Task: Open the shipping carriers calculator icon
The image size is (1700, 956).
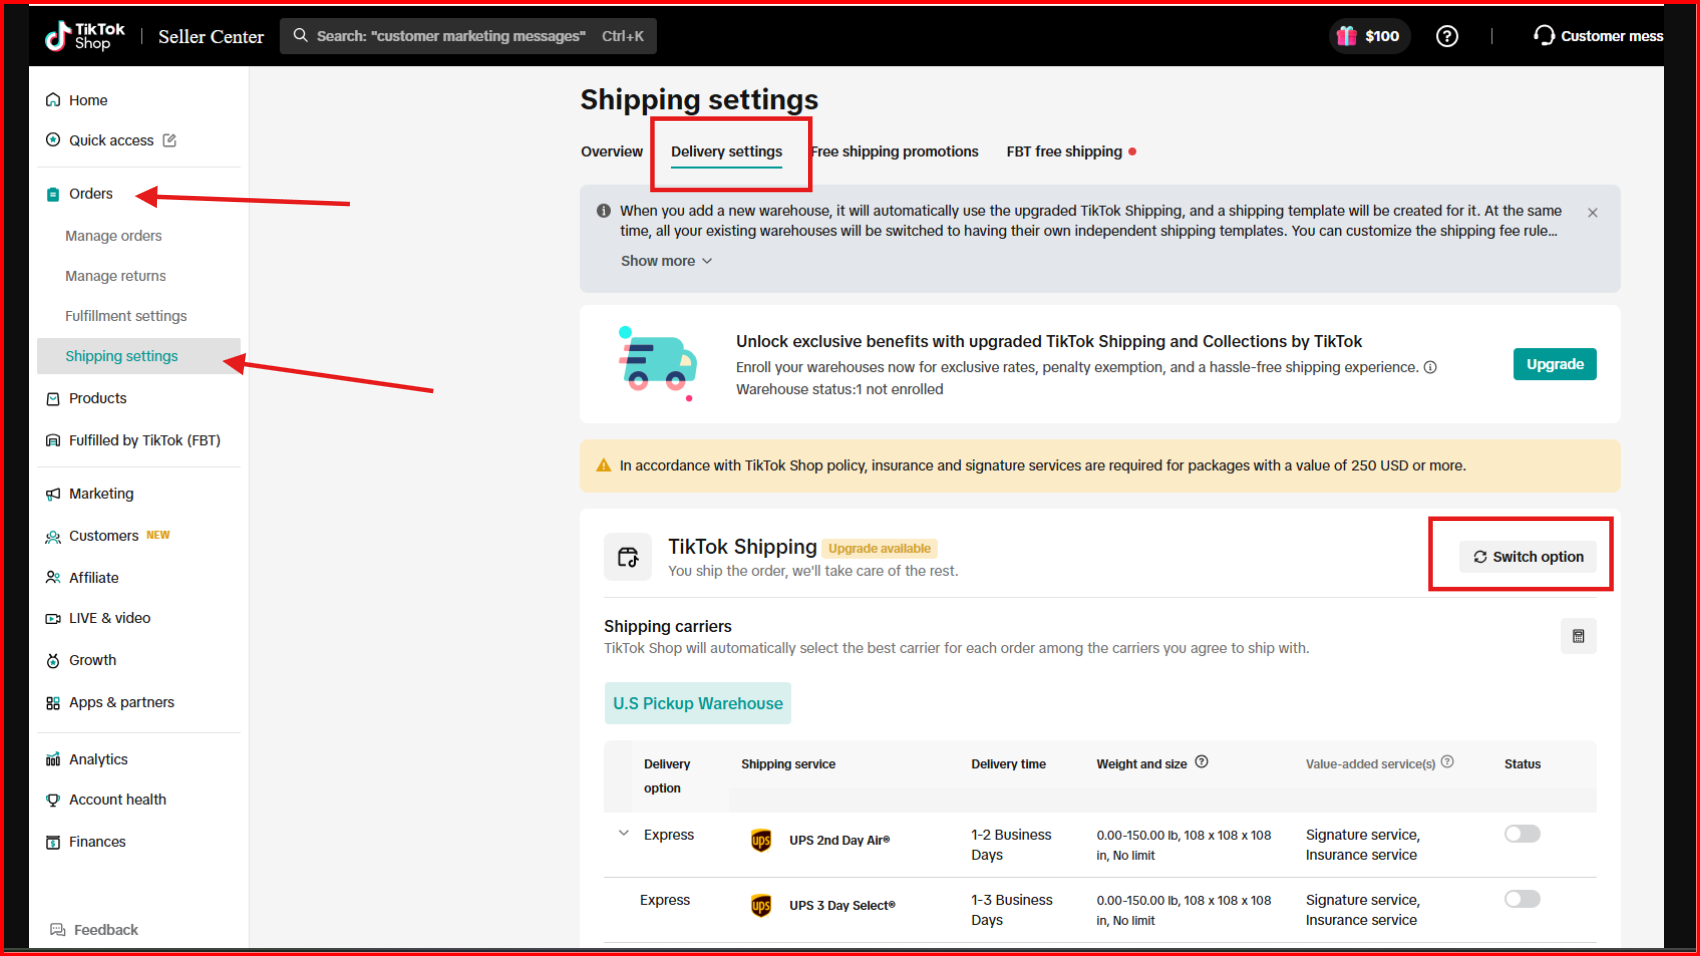Action: click(1578, 636)
